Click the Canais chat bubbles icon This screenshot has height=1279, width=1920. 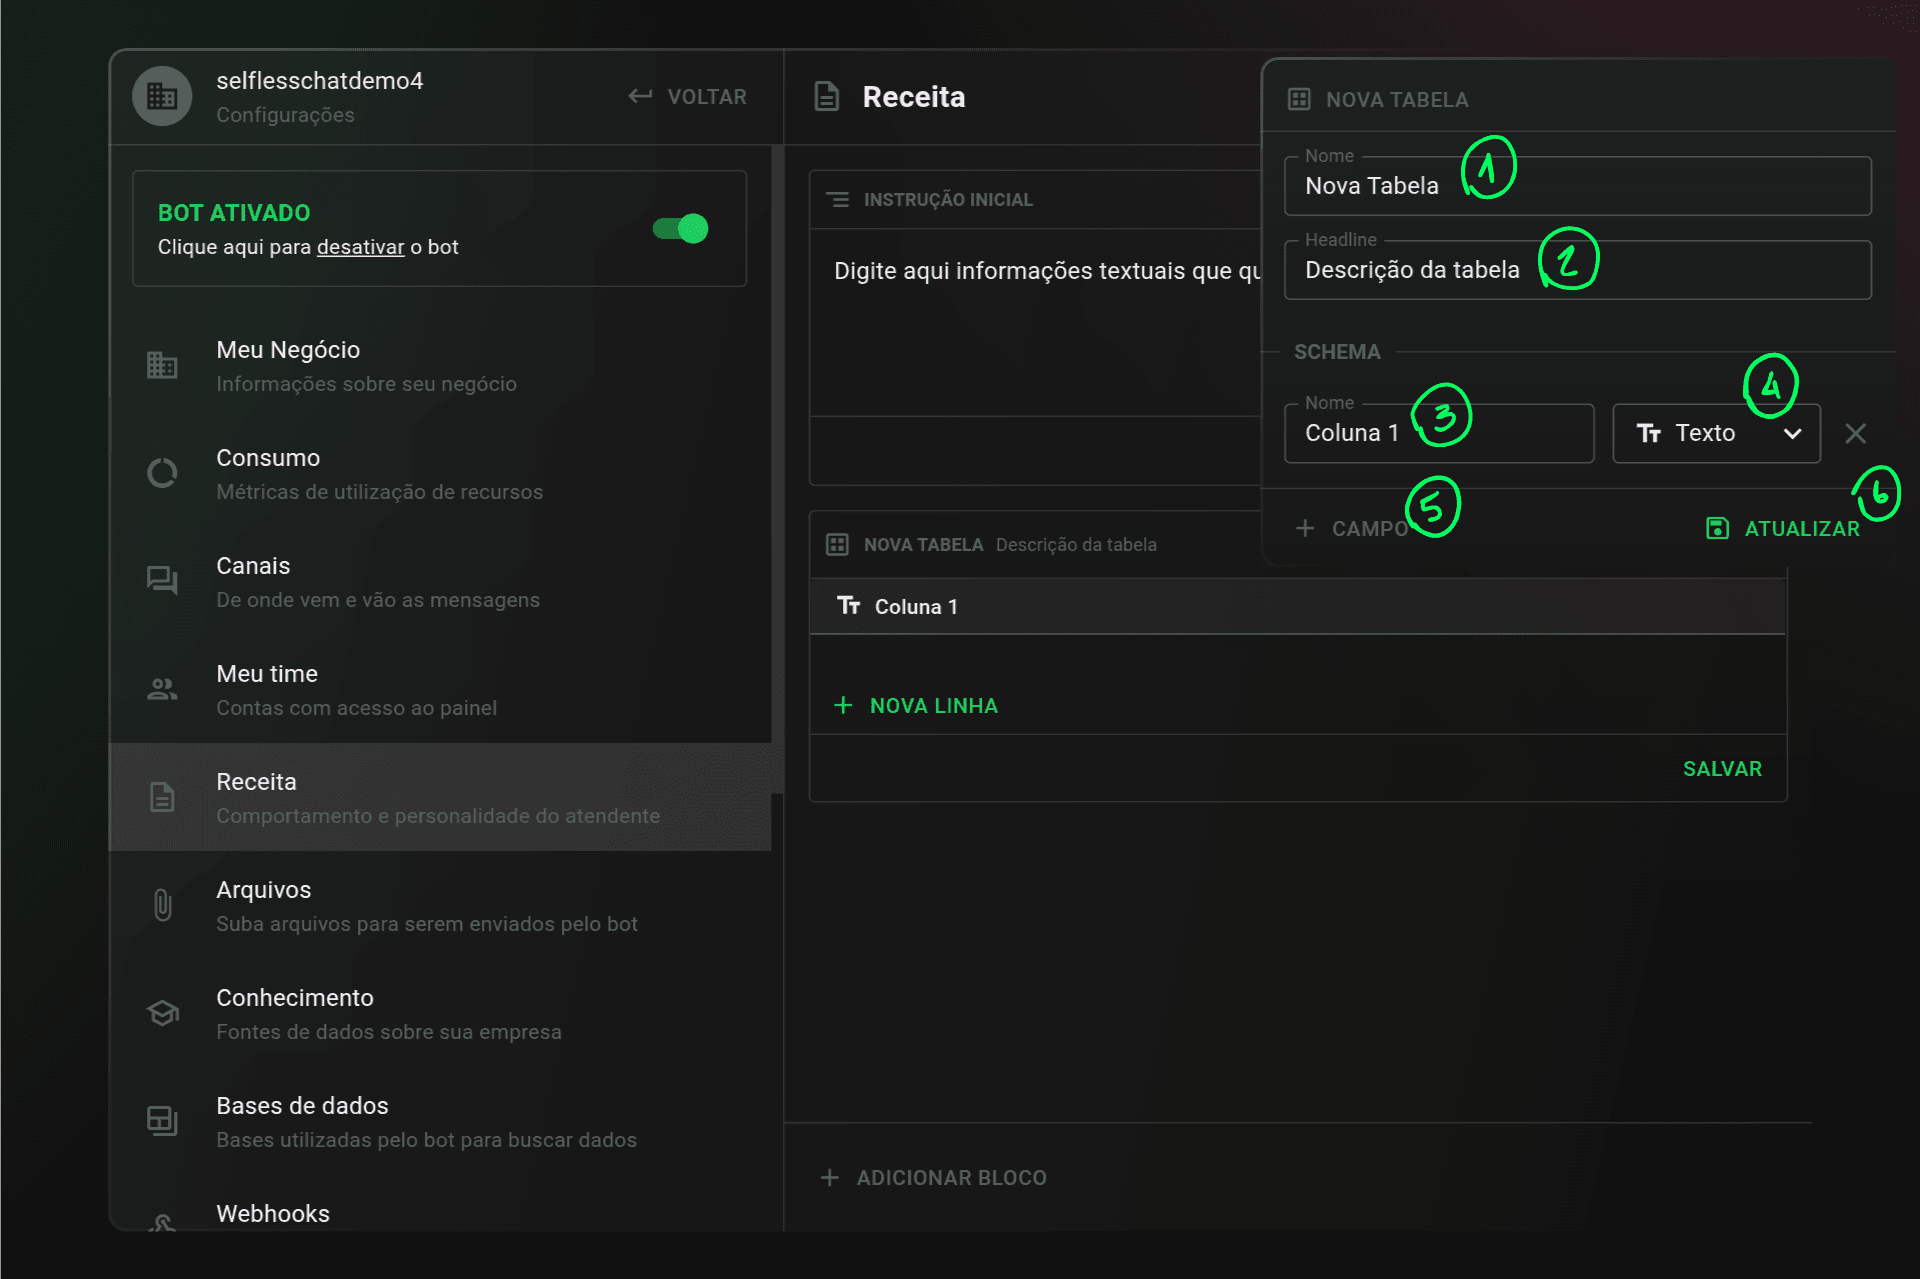click(162, 581)
